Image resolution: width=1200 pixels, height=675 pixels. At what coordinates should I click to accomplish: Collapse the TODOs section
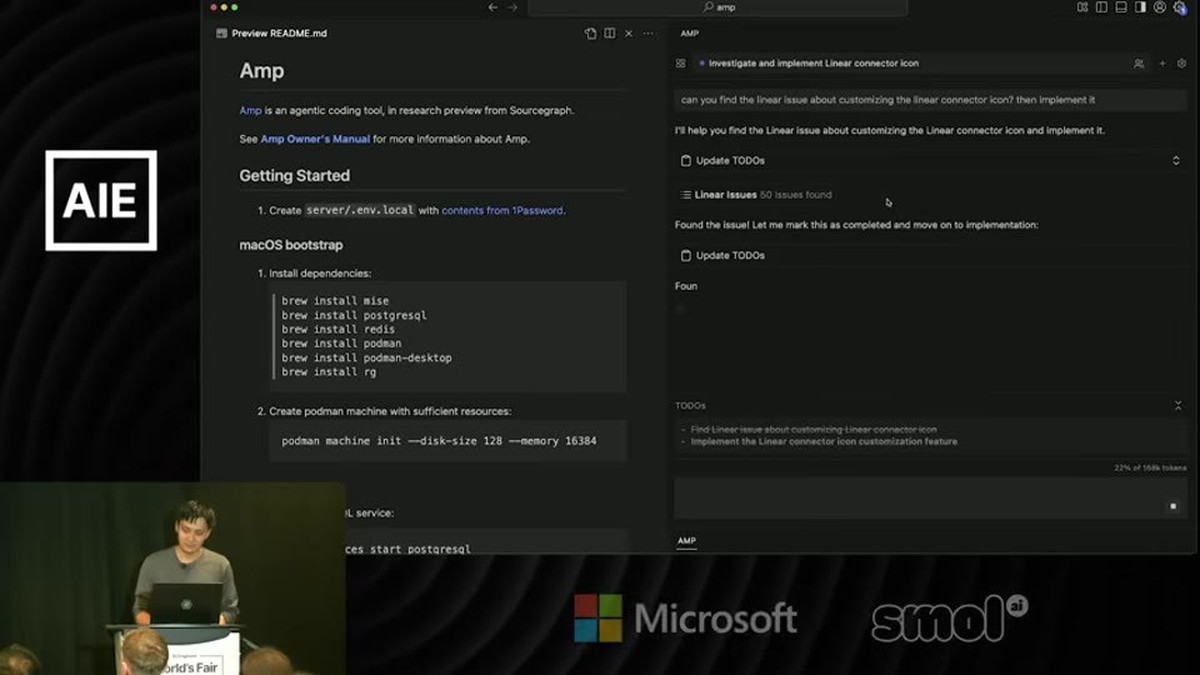tap(1178, 405)
